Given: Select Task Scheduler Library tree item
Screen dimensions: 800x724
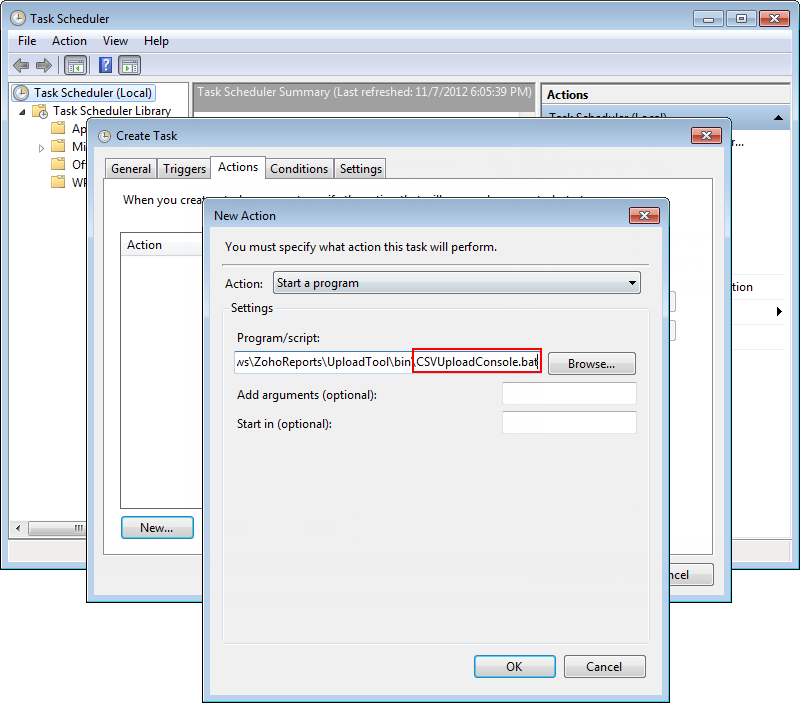Looking at the screenshot, I should click(112, 111).
